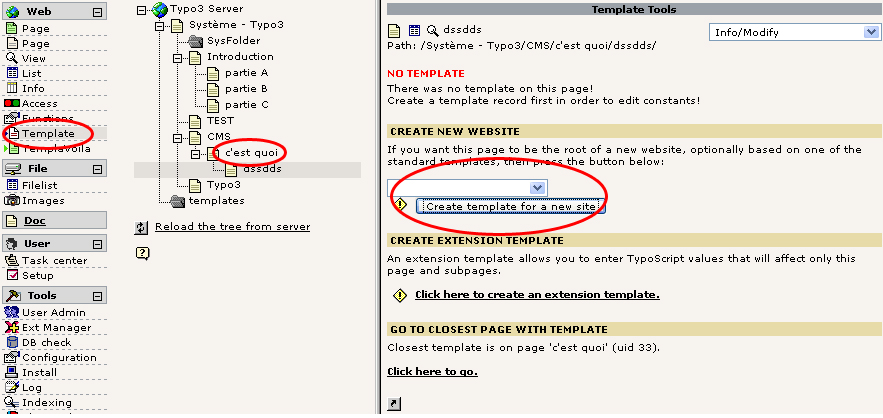Select the dssdds page in tree
883x418 pixels.
click(x=262, y=170)
